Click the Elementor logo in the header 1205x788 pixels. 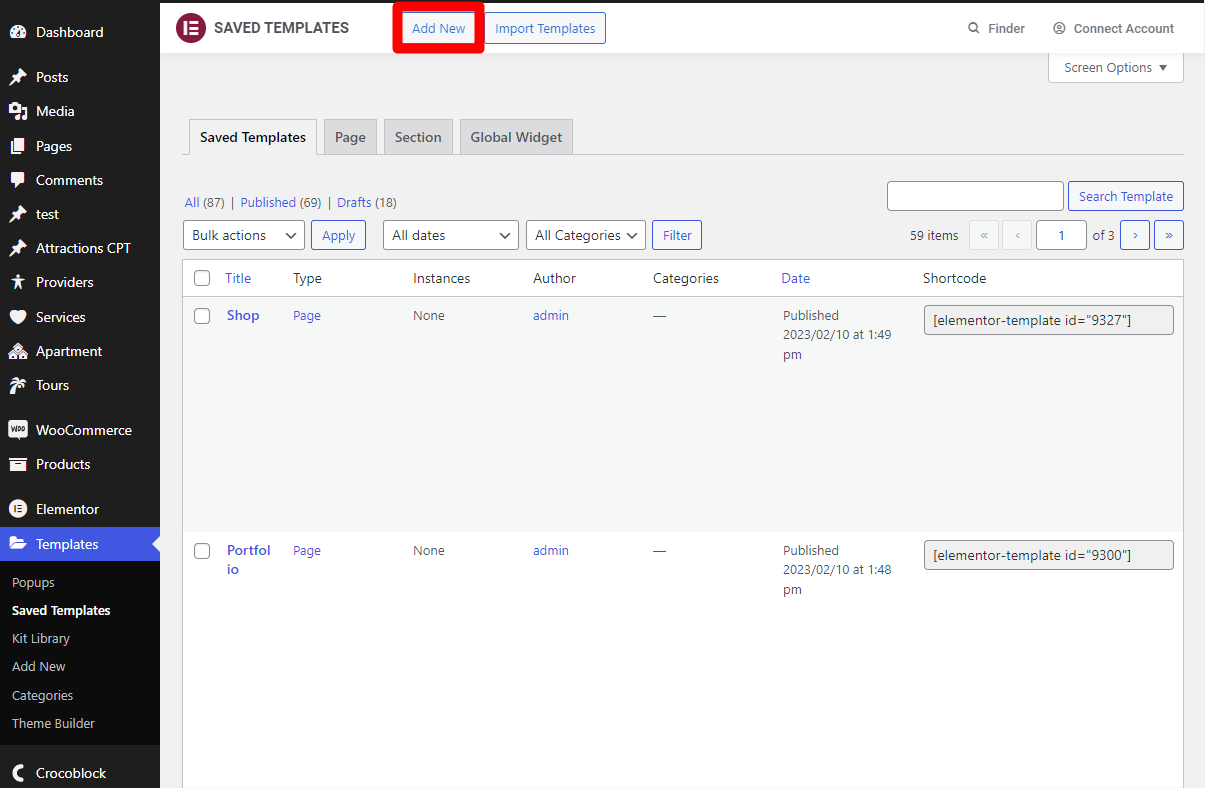pyautogui.click(x=190, y=28)
